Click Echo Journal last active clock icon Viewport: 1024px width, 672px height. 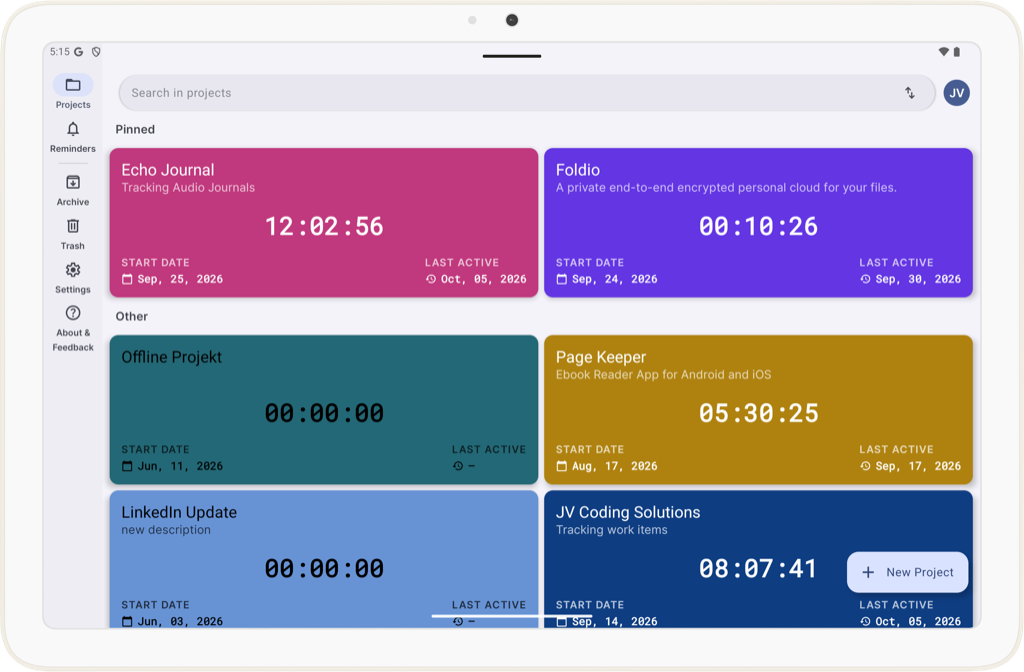tap(431, 279)
